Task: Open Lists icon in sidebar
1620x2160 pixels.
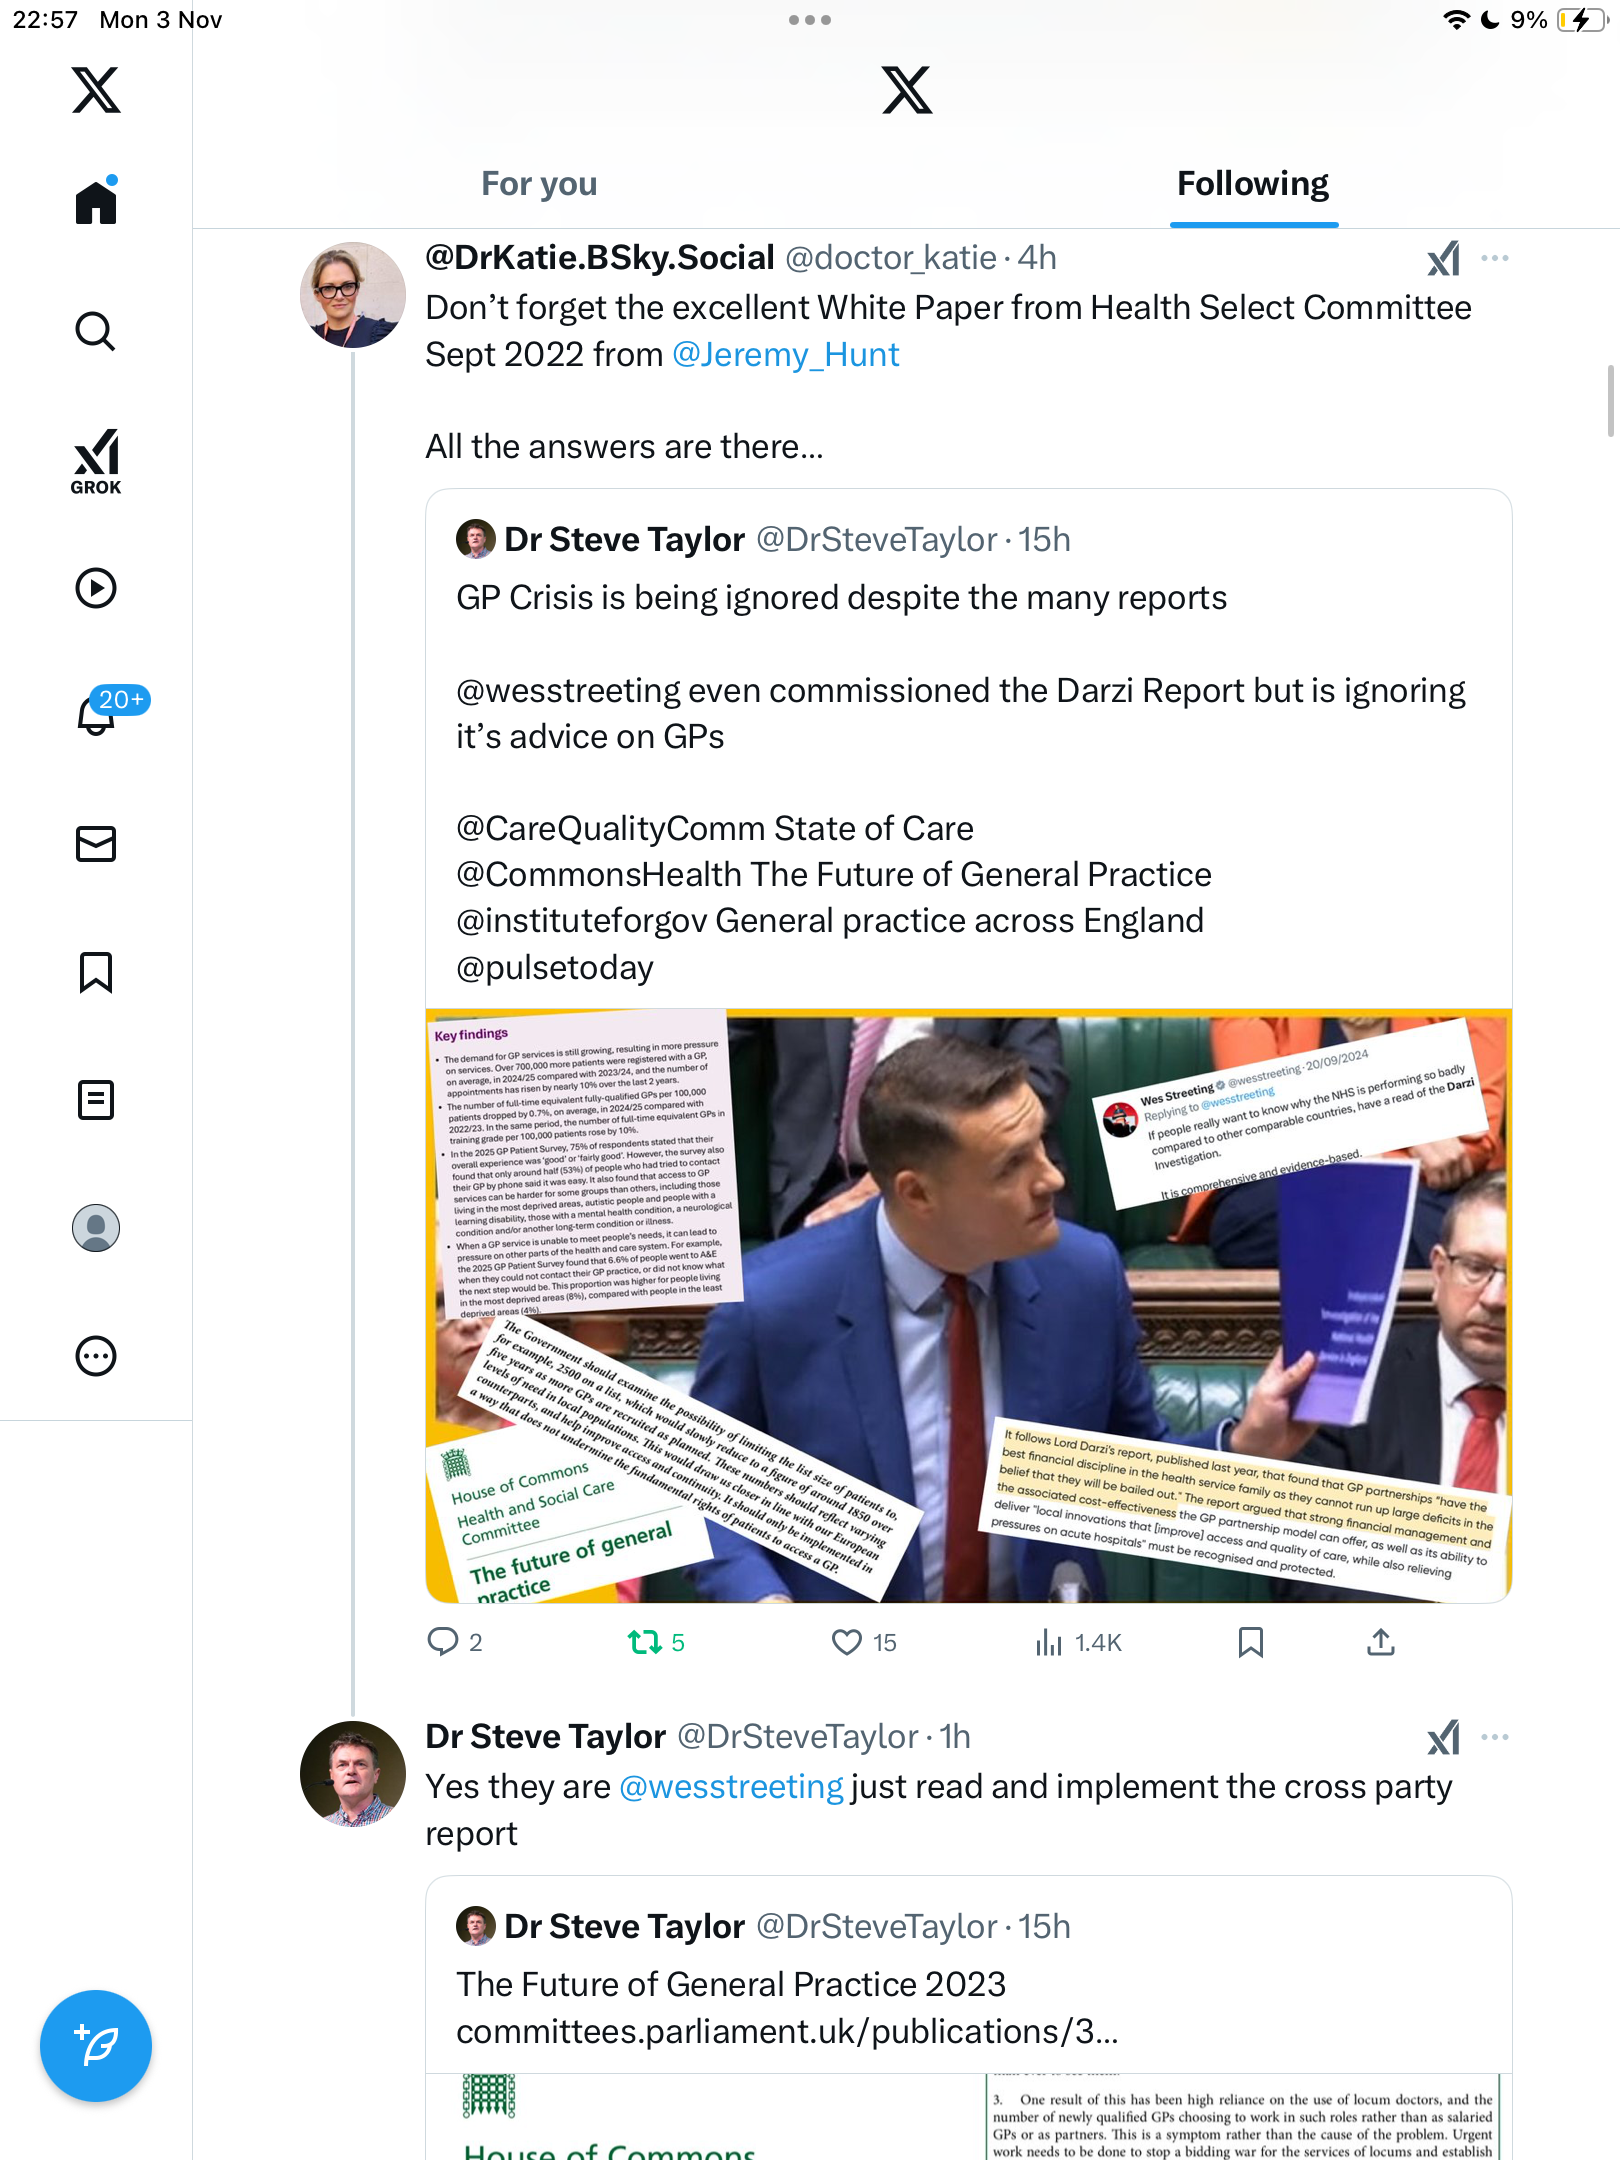Action: (95, 1100)
